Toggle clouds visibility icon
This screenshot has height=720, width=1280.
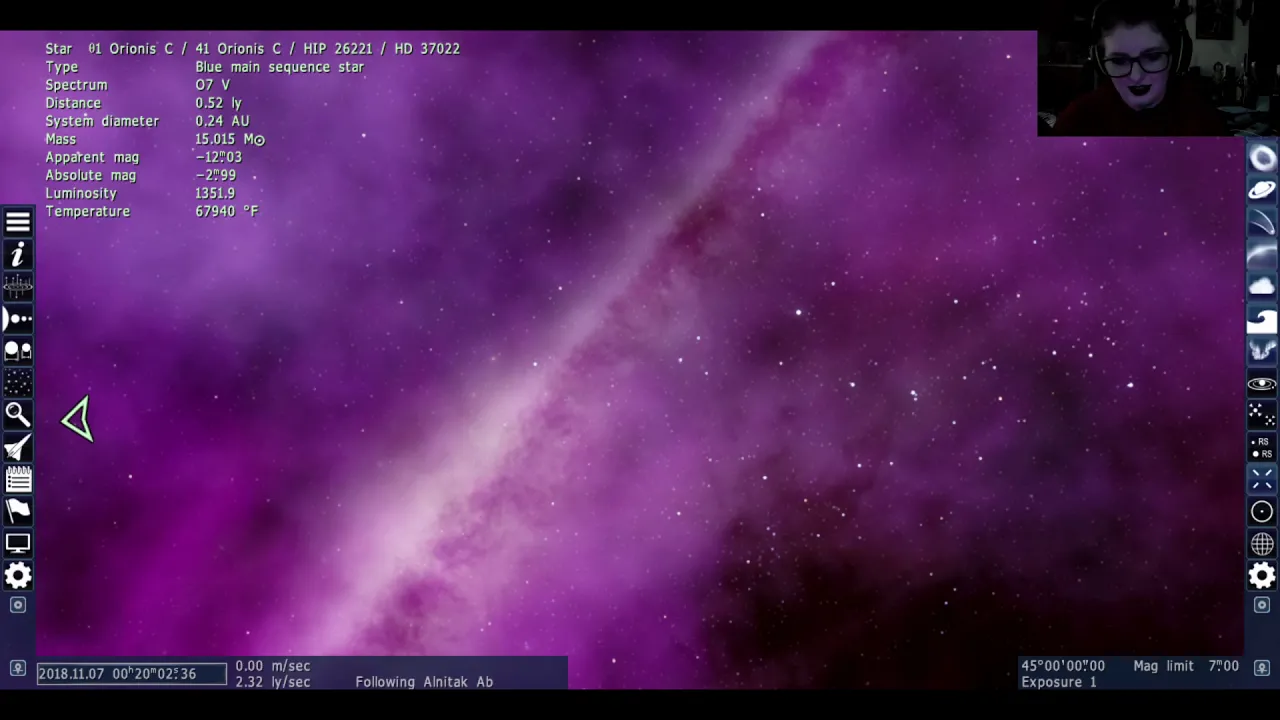click(1262, 286)
